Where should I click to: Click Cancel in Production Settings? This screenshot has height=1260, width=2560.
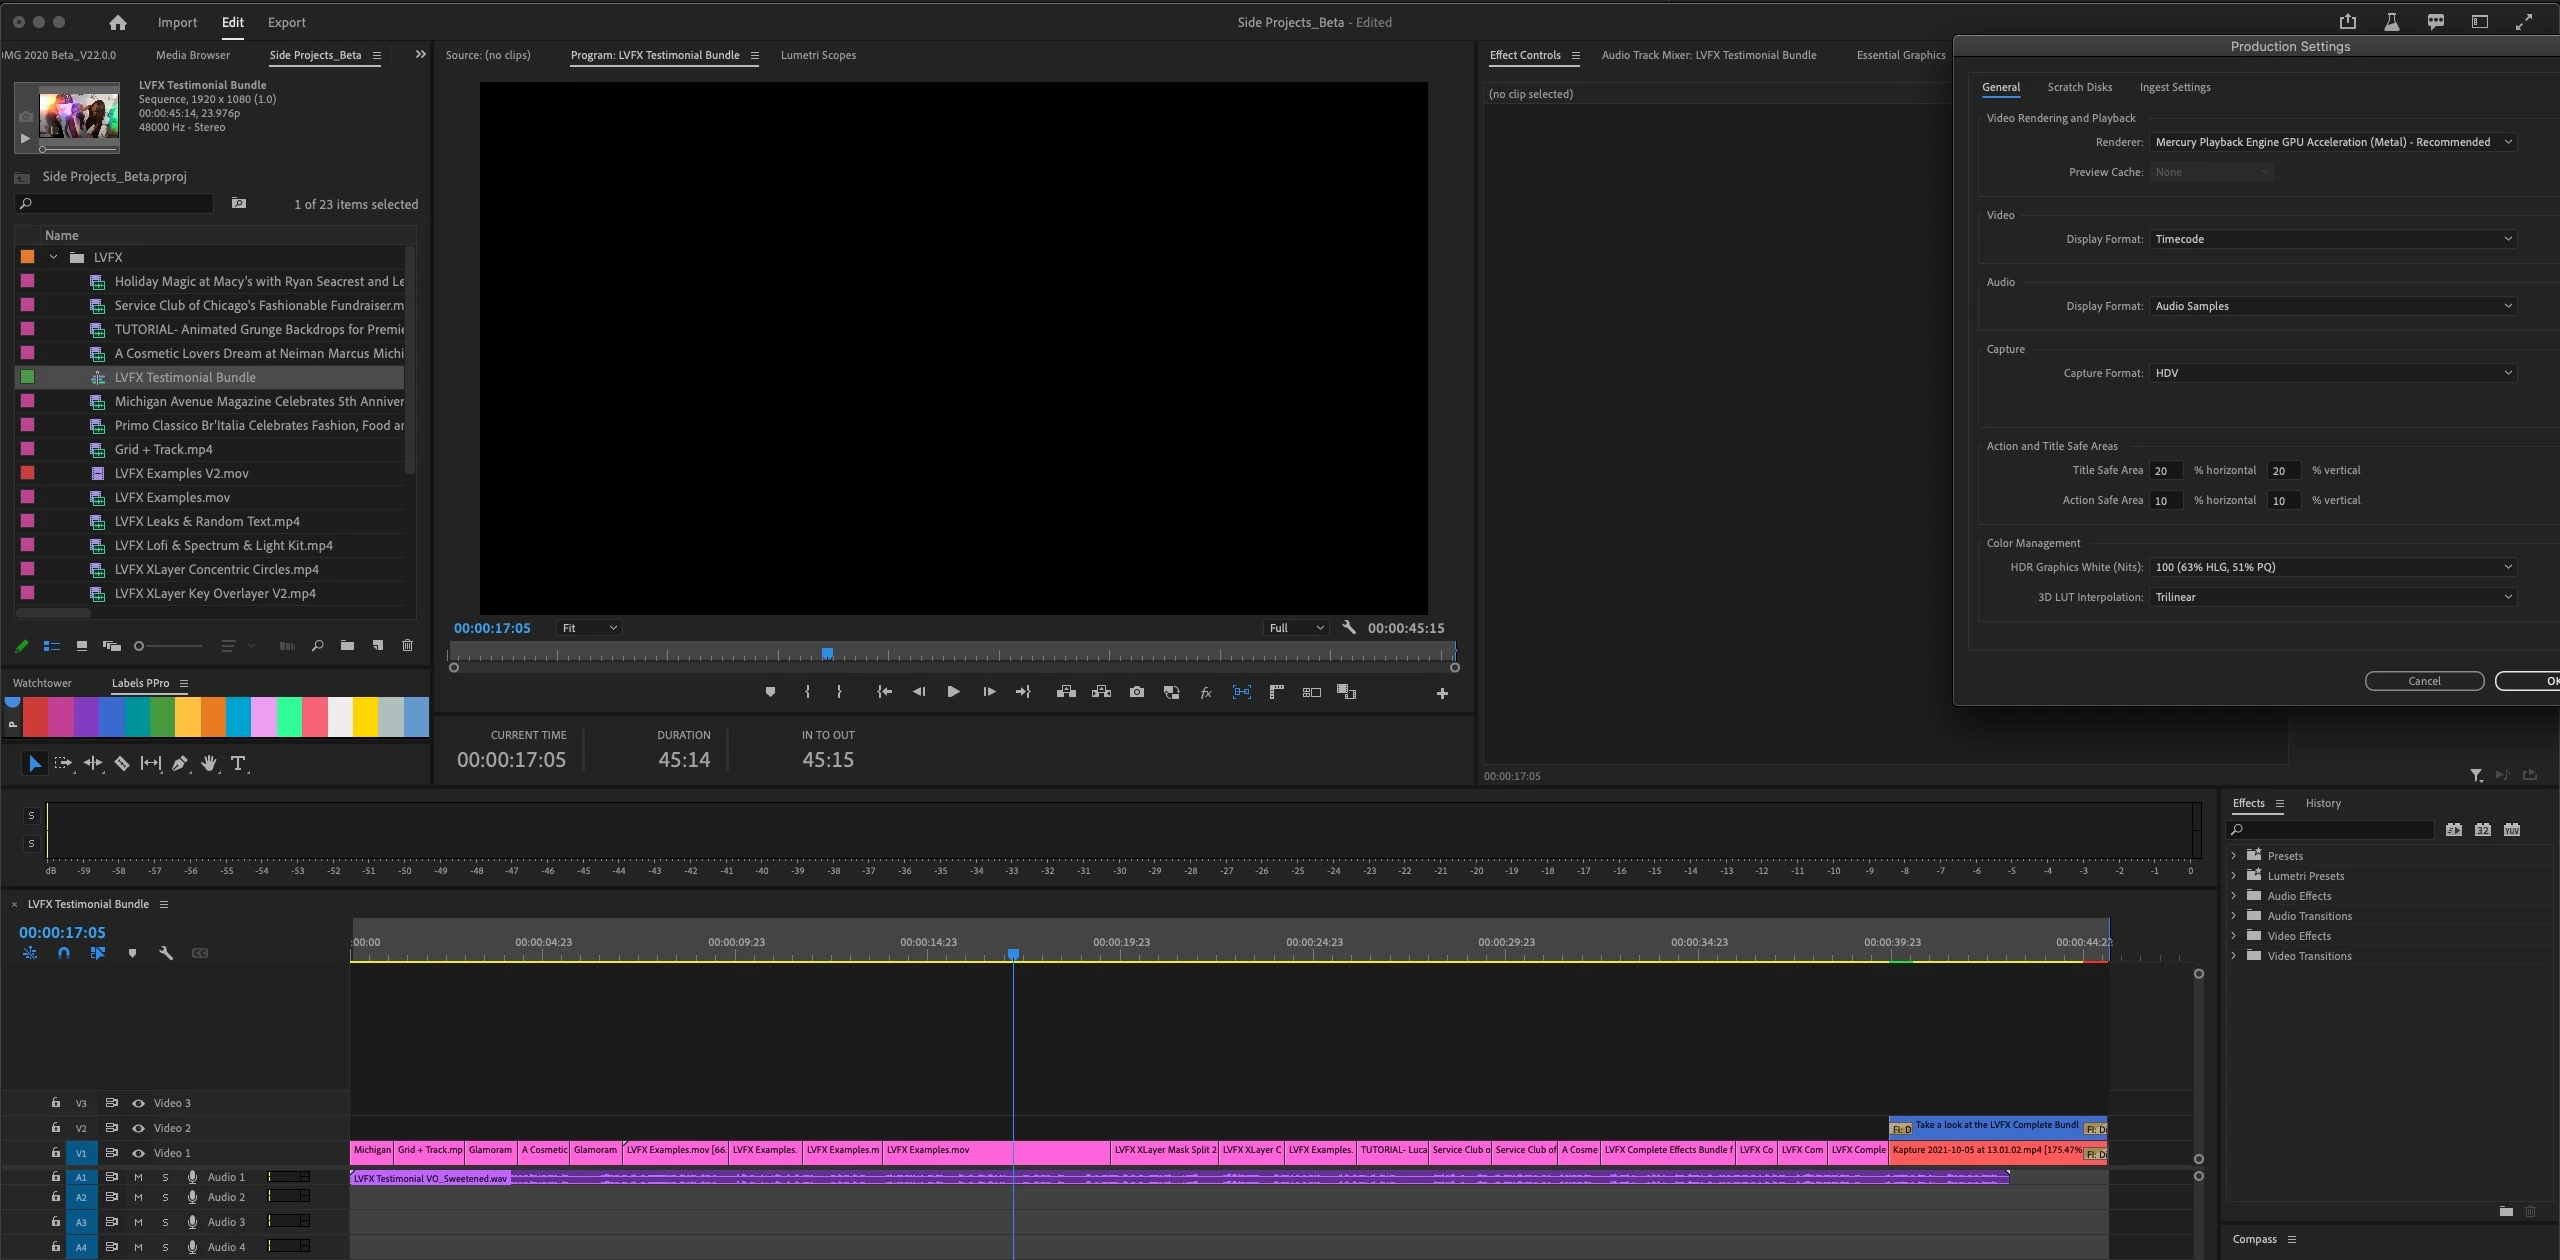click(x=2423, y=681)
